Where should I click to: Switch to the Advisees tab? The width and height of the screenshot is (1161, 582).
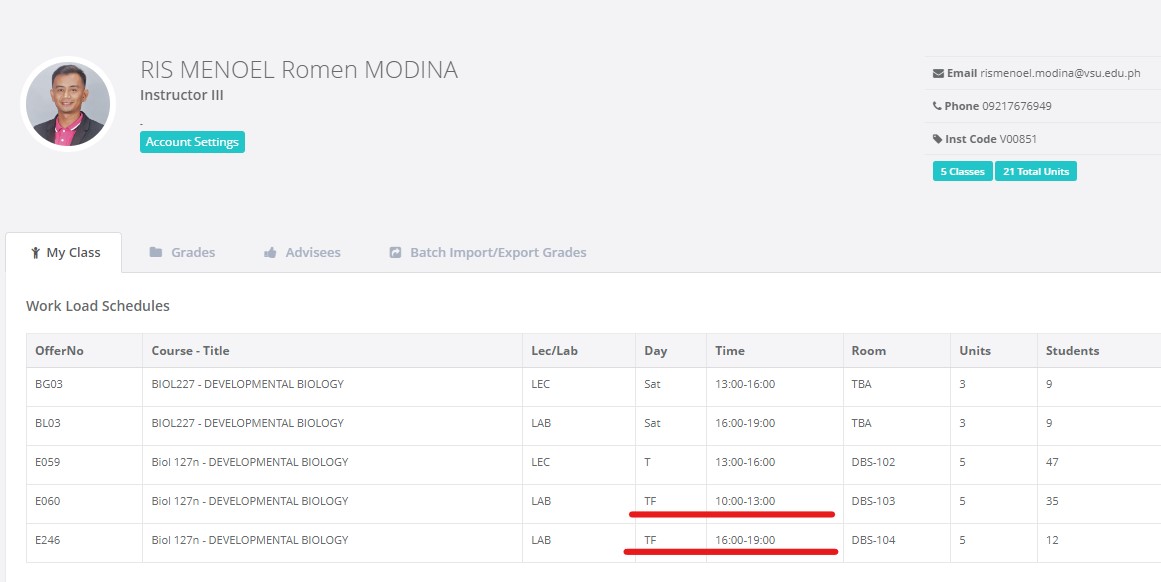point(312,253)
